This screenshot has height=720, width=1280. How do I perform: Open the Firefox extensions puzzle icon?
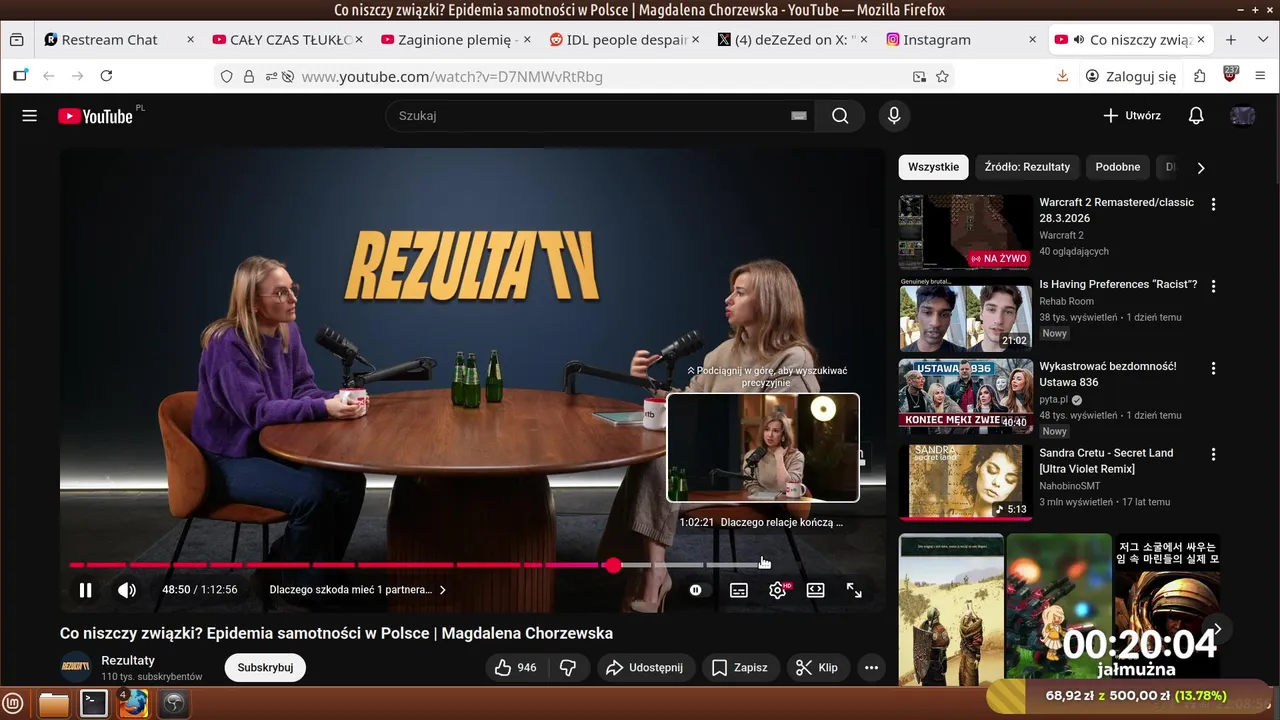click(1200, 76)
